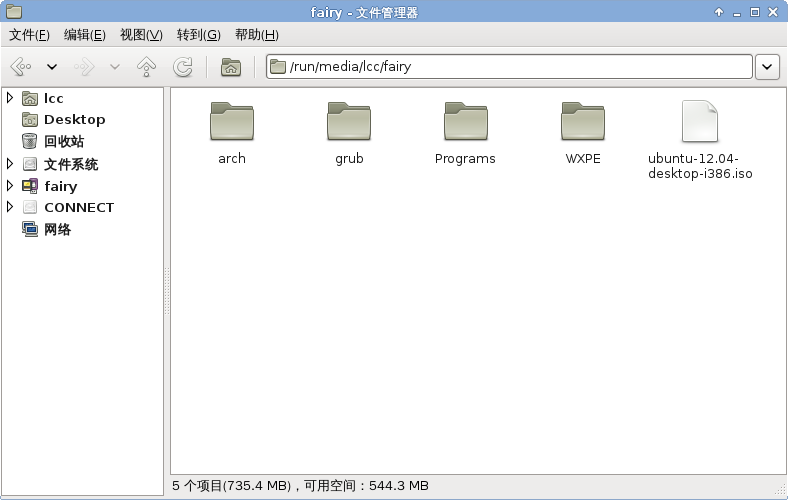Click the CONNECT drive icon
The image size is (788, 500).
[30, 207]
